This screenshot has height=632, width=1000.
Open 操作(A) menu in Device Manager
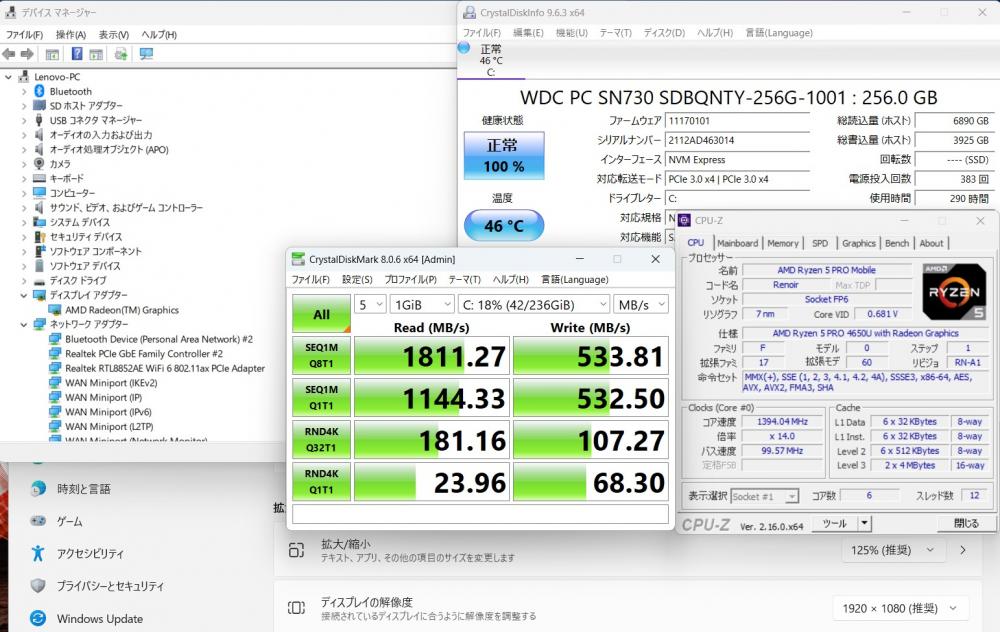71,34
